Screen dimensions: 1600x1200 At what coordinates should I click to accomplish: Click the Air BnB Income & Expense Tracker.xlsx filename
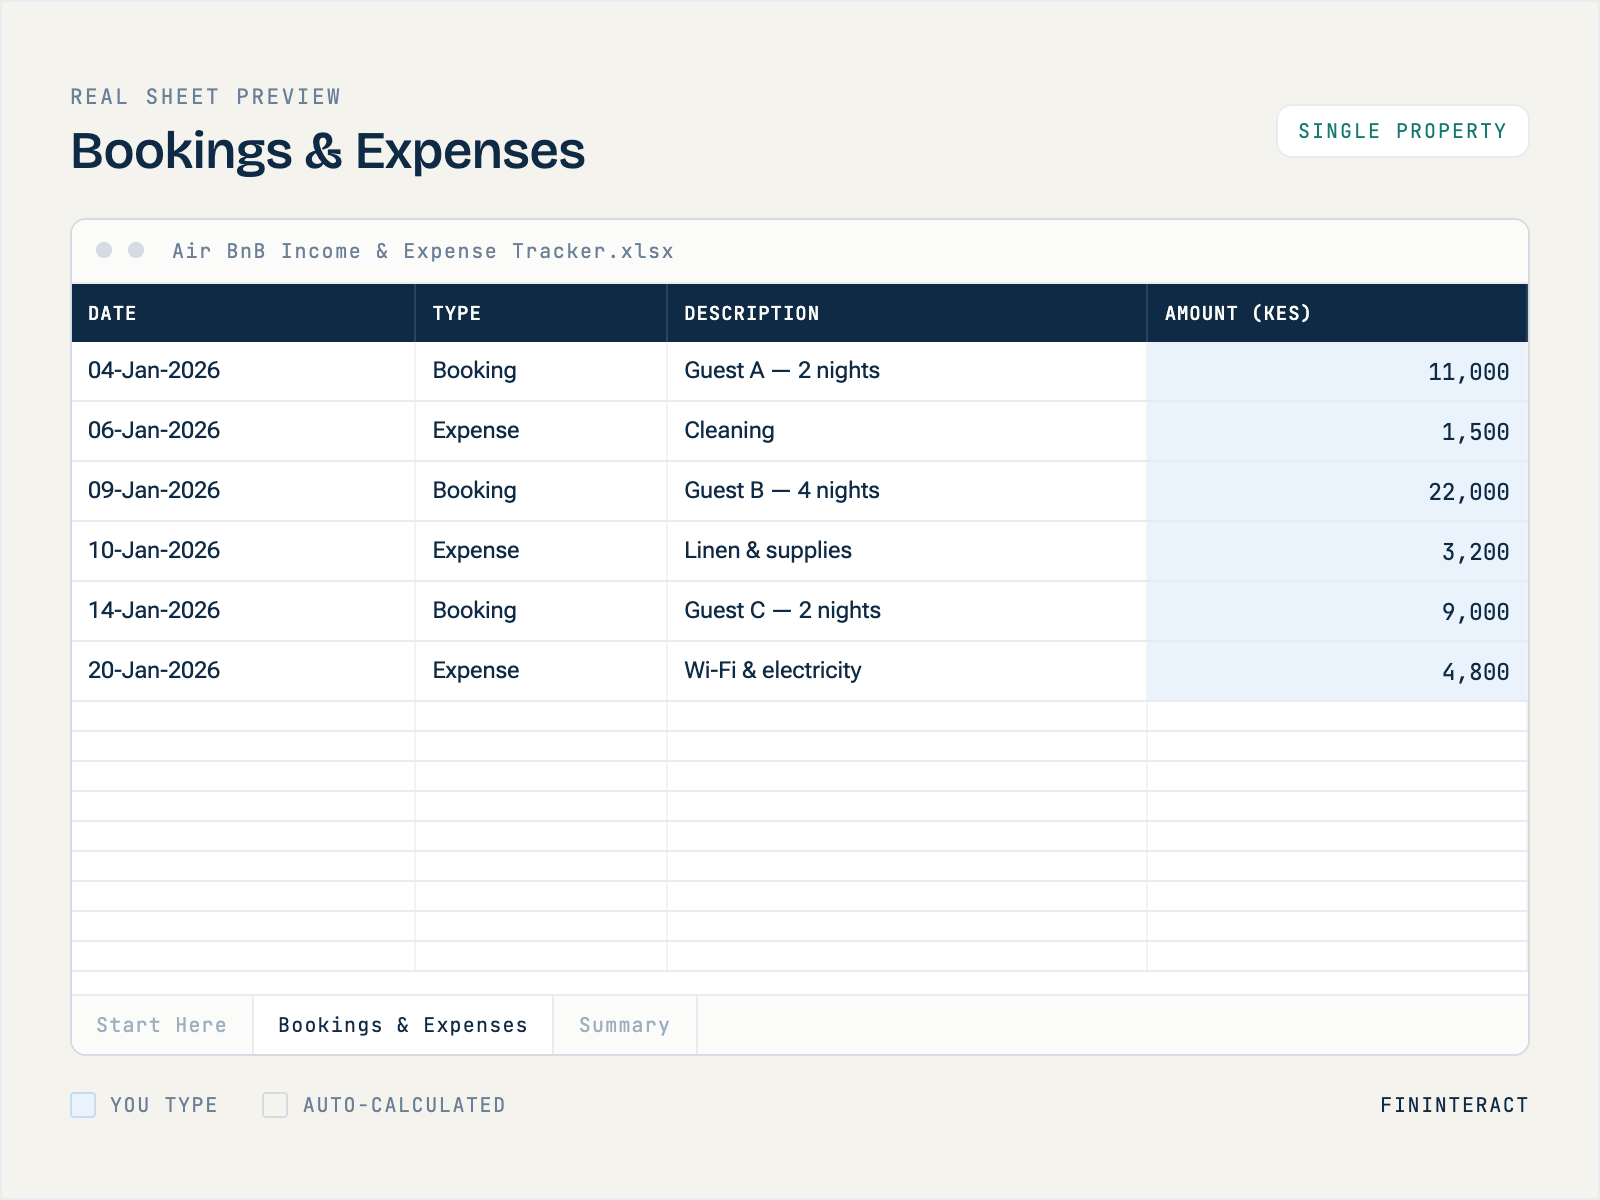(x=423, y=251)
